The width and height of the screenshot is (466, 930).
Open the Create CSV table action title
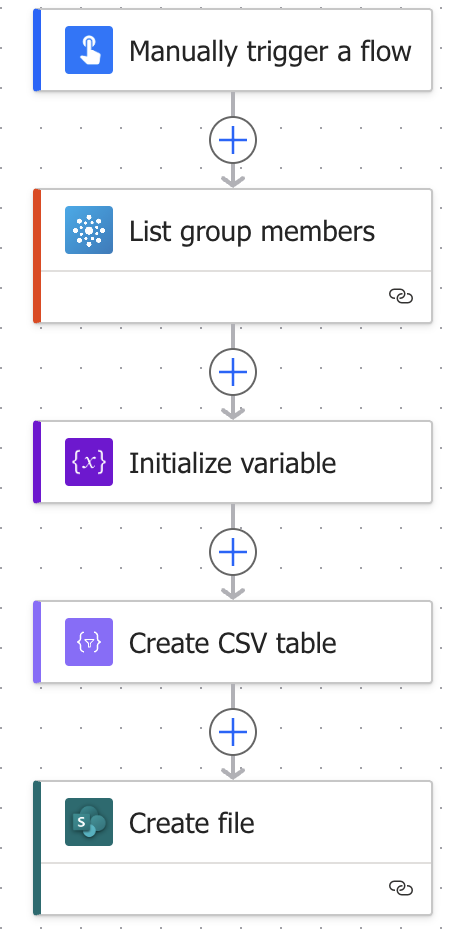(x=232, y=643)
